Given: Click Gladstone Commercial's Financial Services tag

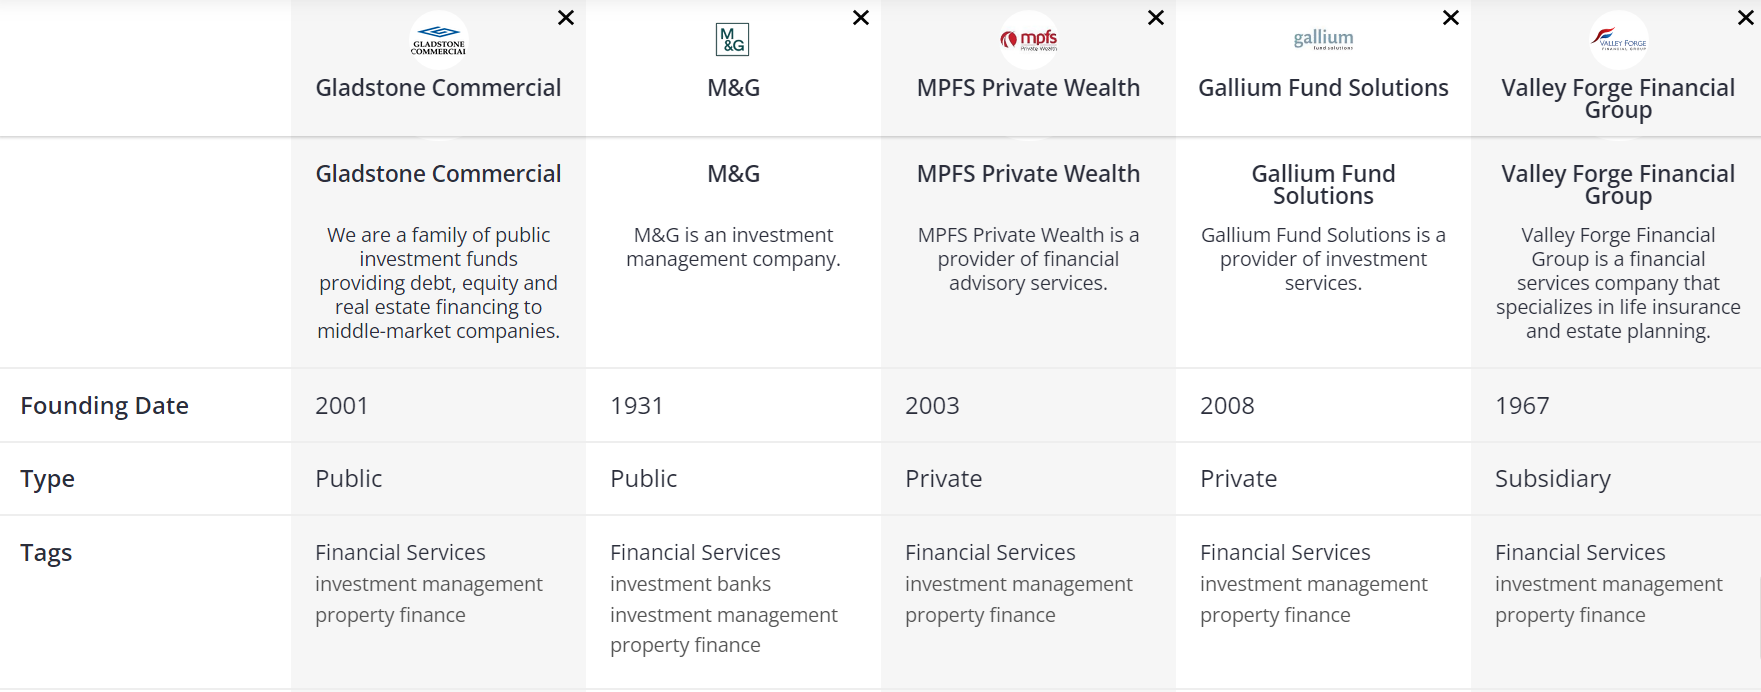Looking at the screenshot, I should click(400, 553).
